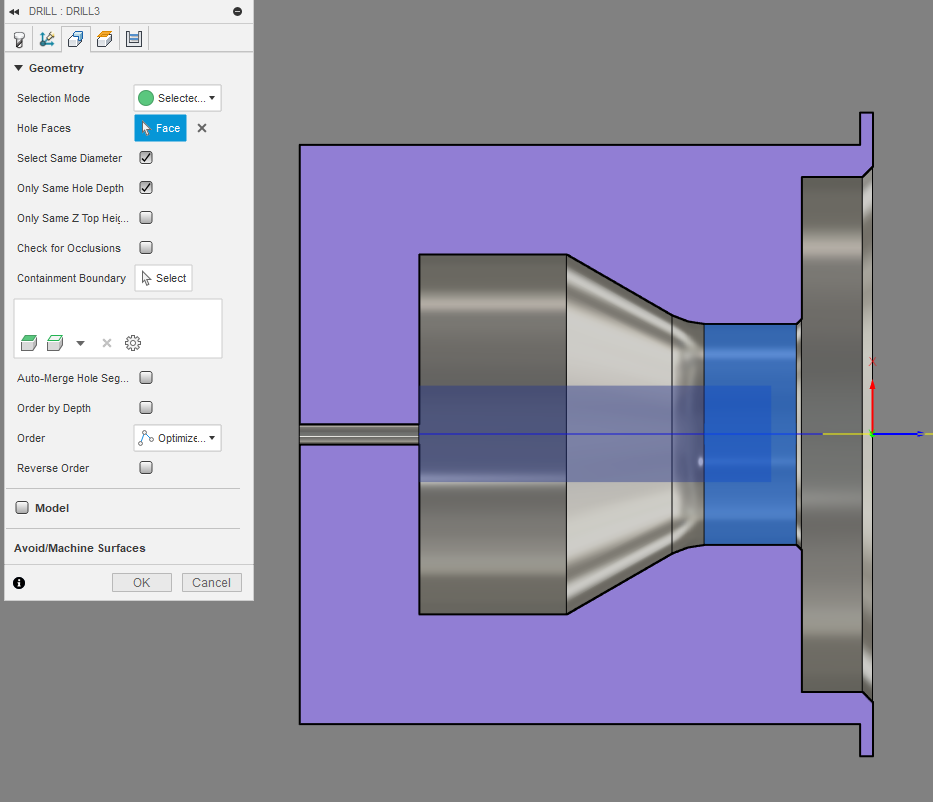
Task: Enable Reverse Order checkbox
Action: [146, 468]
